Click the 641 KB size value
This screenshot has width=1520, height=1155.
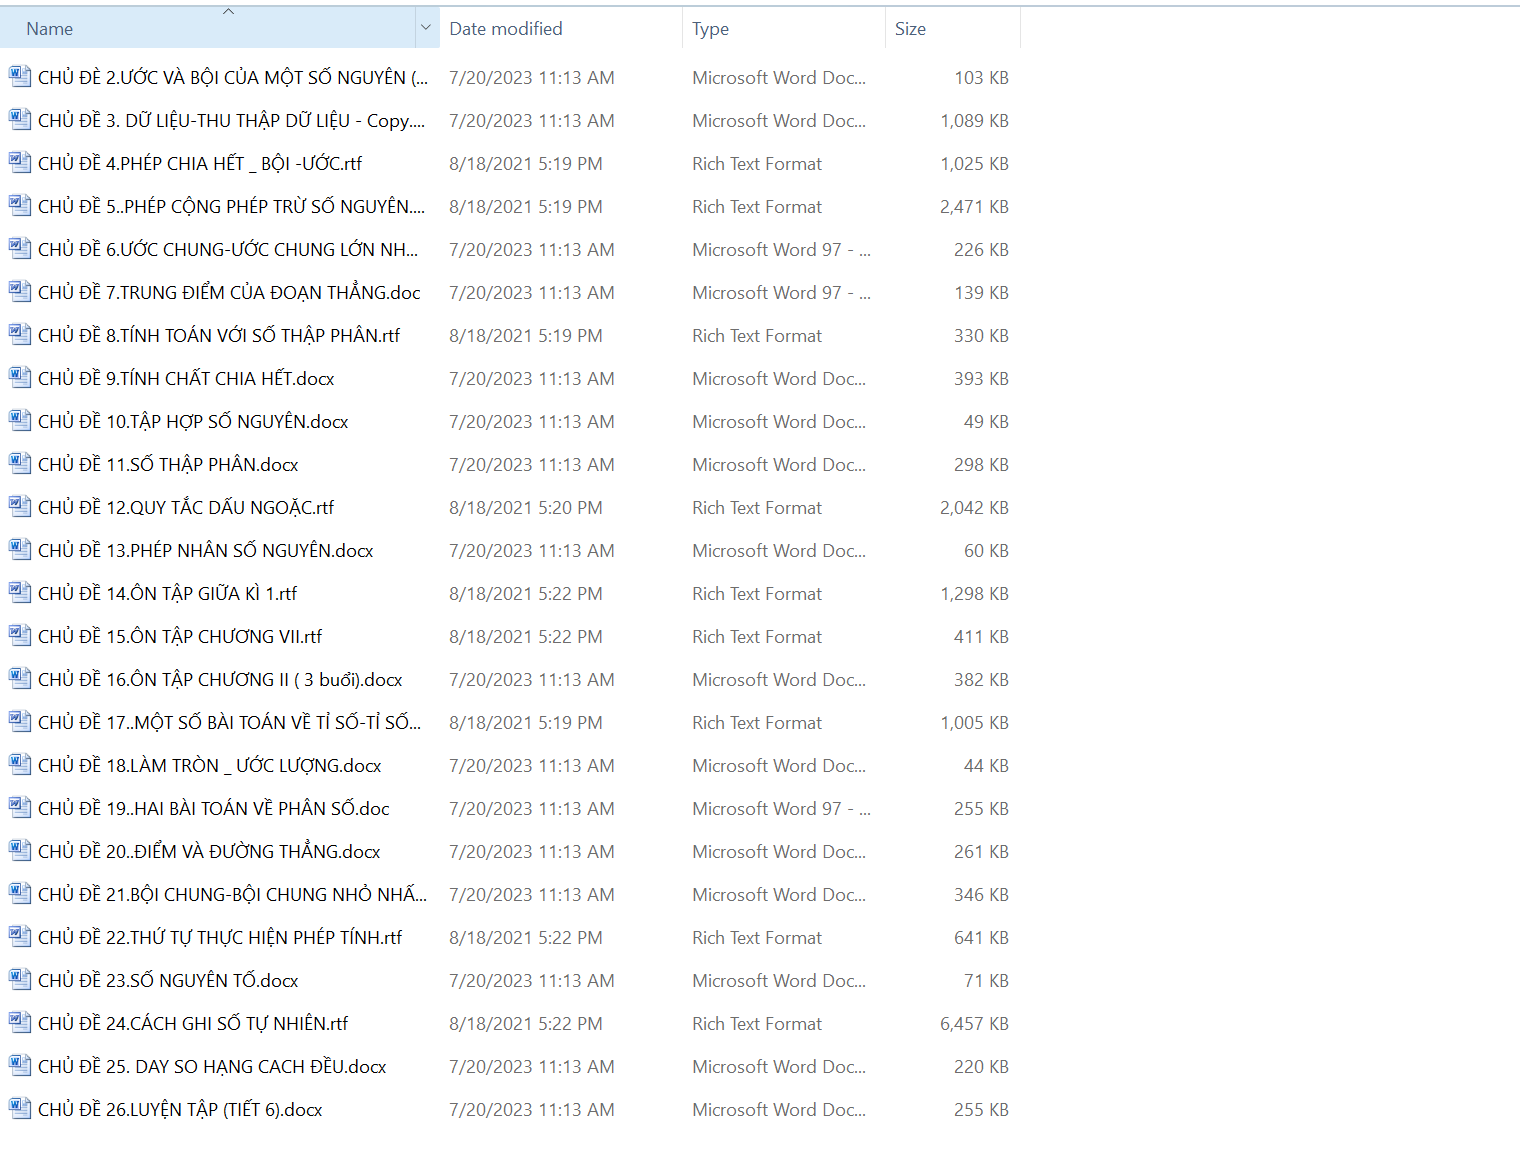pyautogui.click(x=981, y=937)
